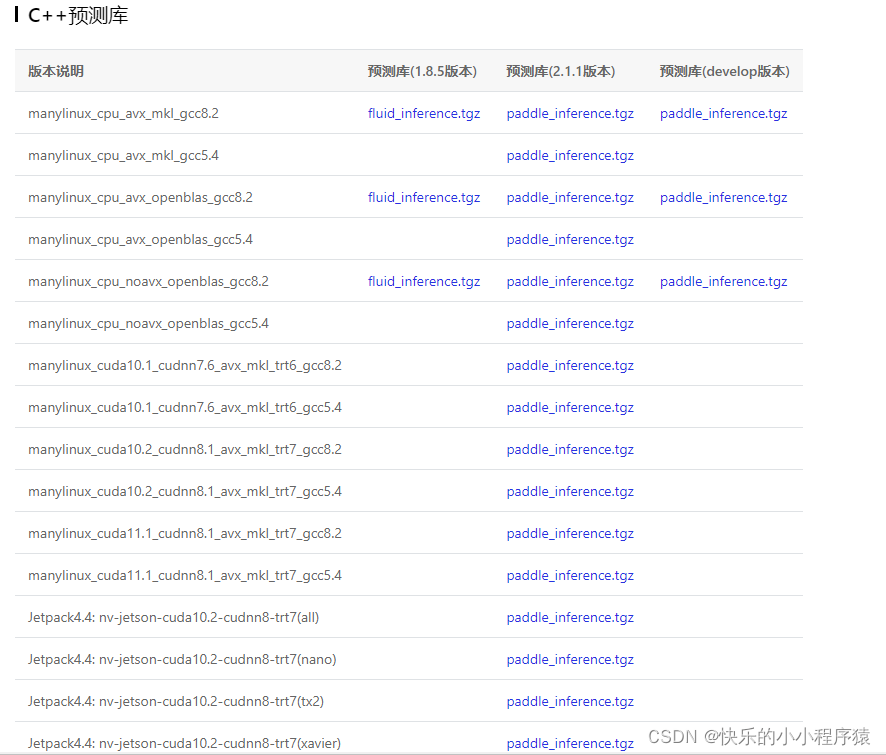Open paddle_inference.tgz for Jetpack4.4 trt7 tx2
Viewport: 886px width, 755px height.
(569, 701)
